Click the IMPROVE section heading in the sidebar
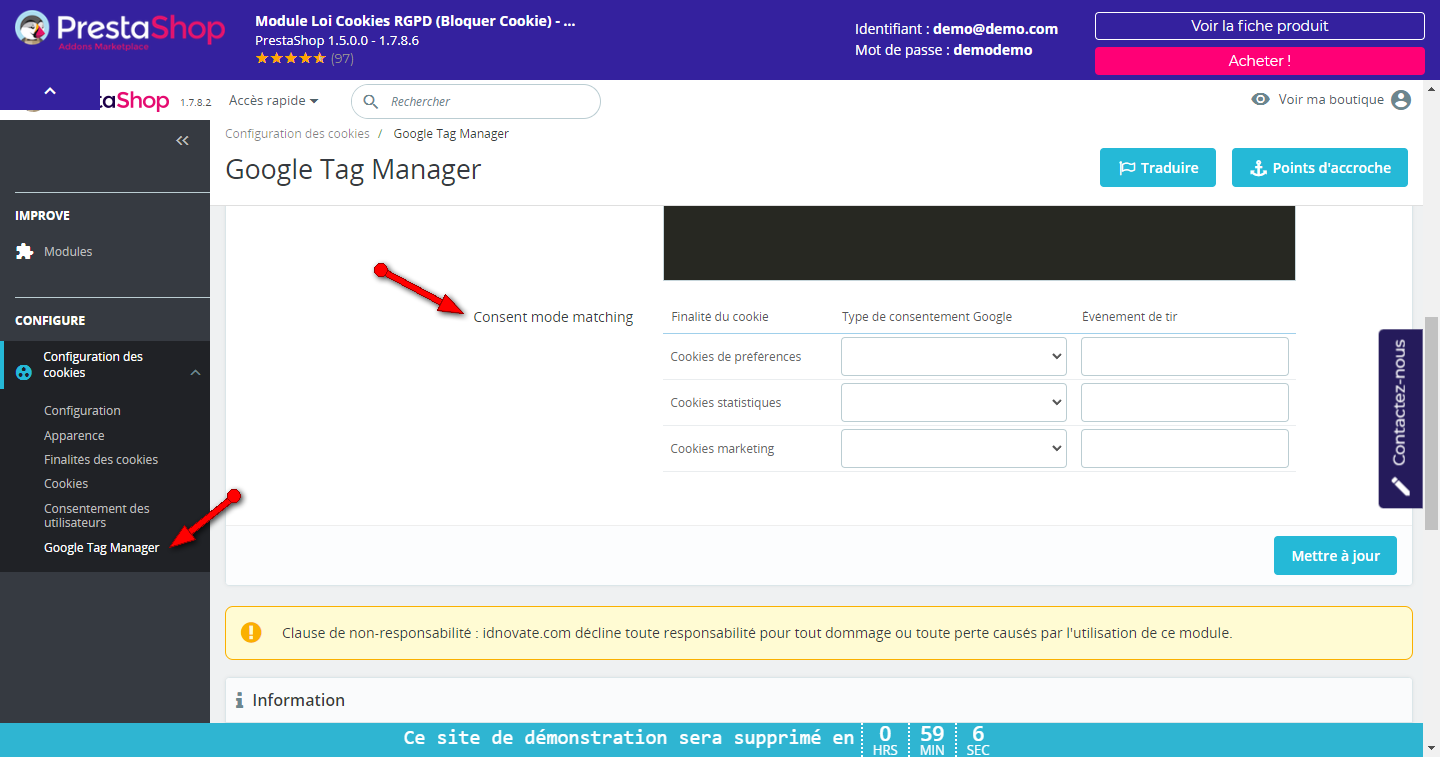Image resolution: width=1440 pixels, height=757 pixels. pyautogui.click(x=42, y=216)
